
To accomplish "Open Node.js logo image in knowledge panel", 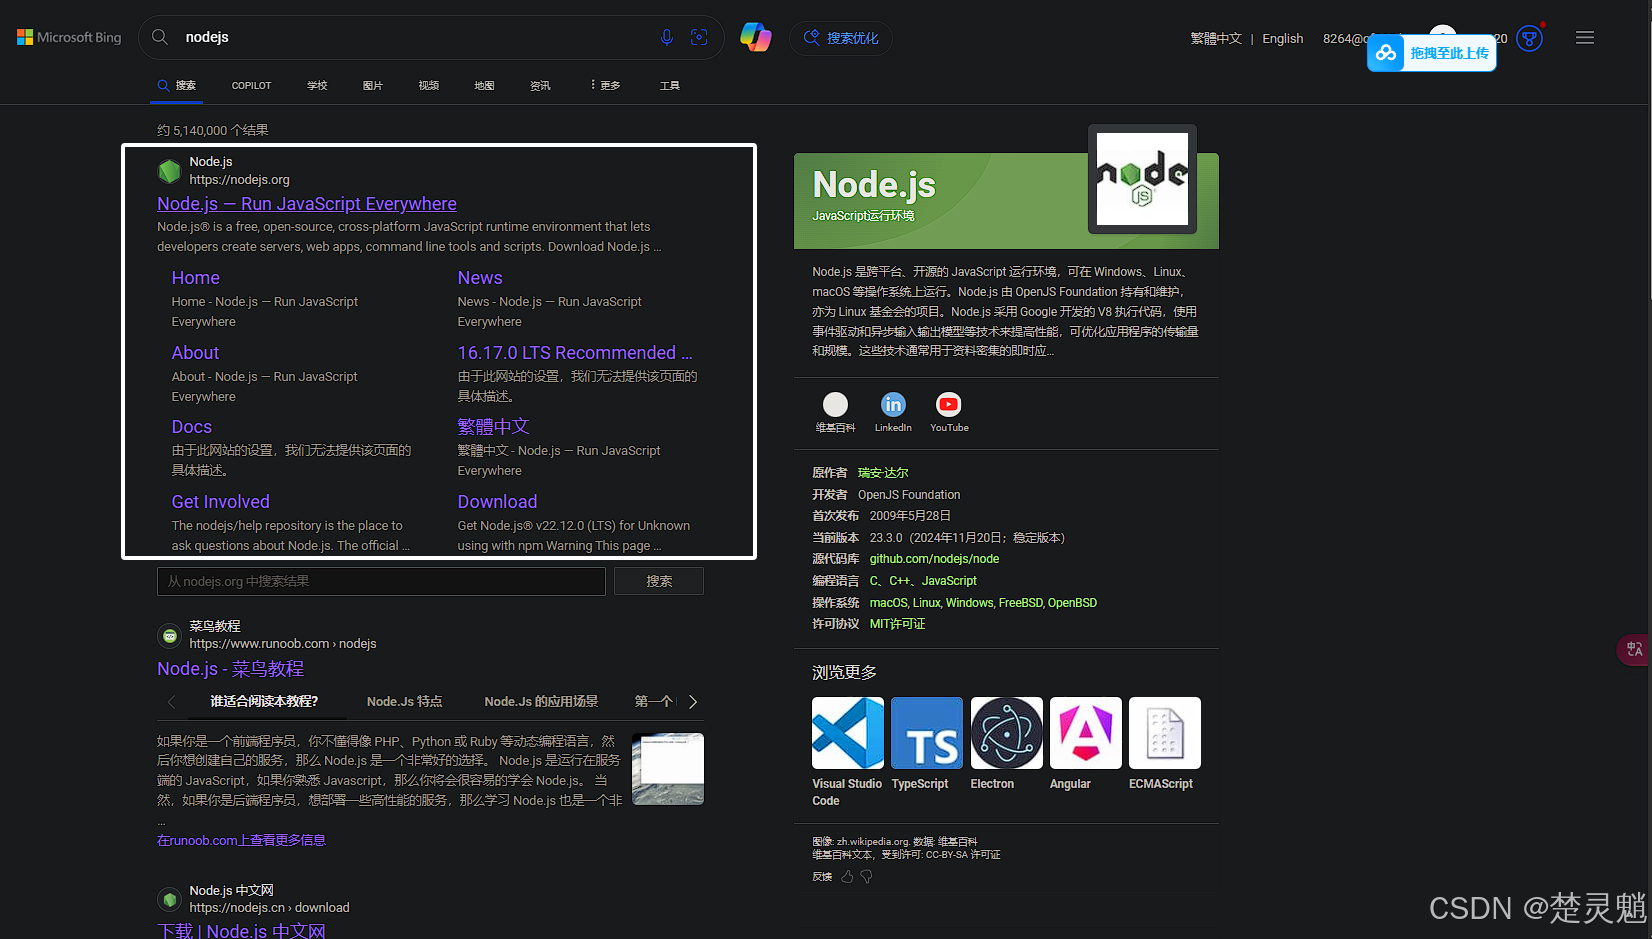I will click(1142, 179).
